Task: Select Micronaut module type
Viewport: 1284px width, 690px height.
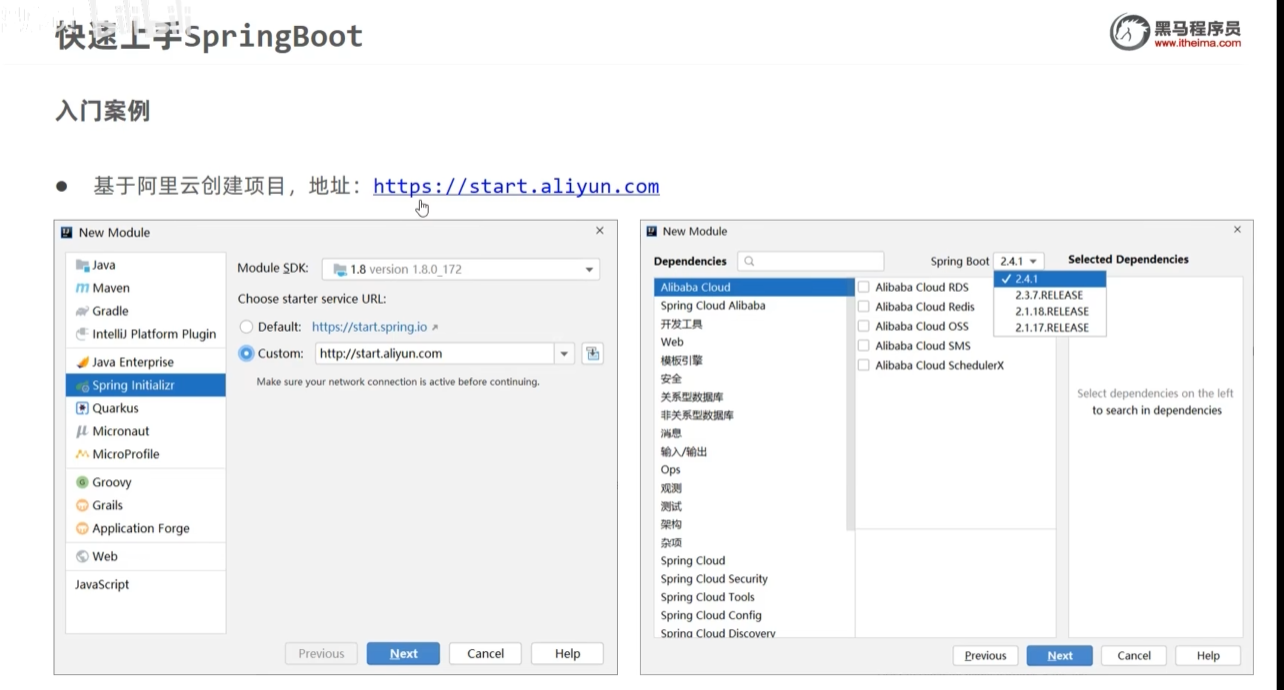Action: tap(146, 431)
